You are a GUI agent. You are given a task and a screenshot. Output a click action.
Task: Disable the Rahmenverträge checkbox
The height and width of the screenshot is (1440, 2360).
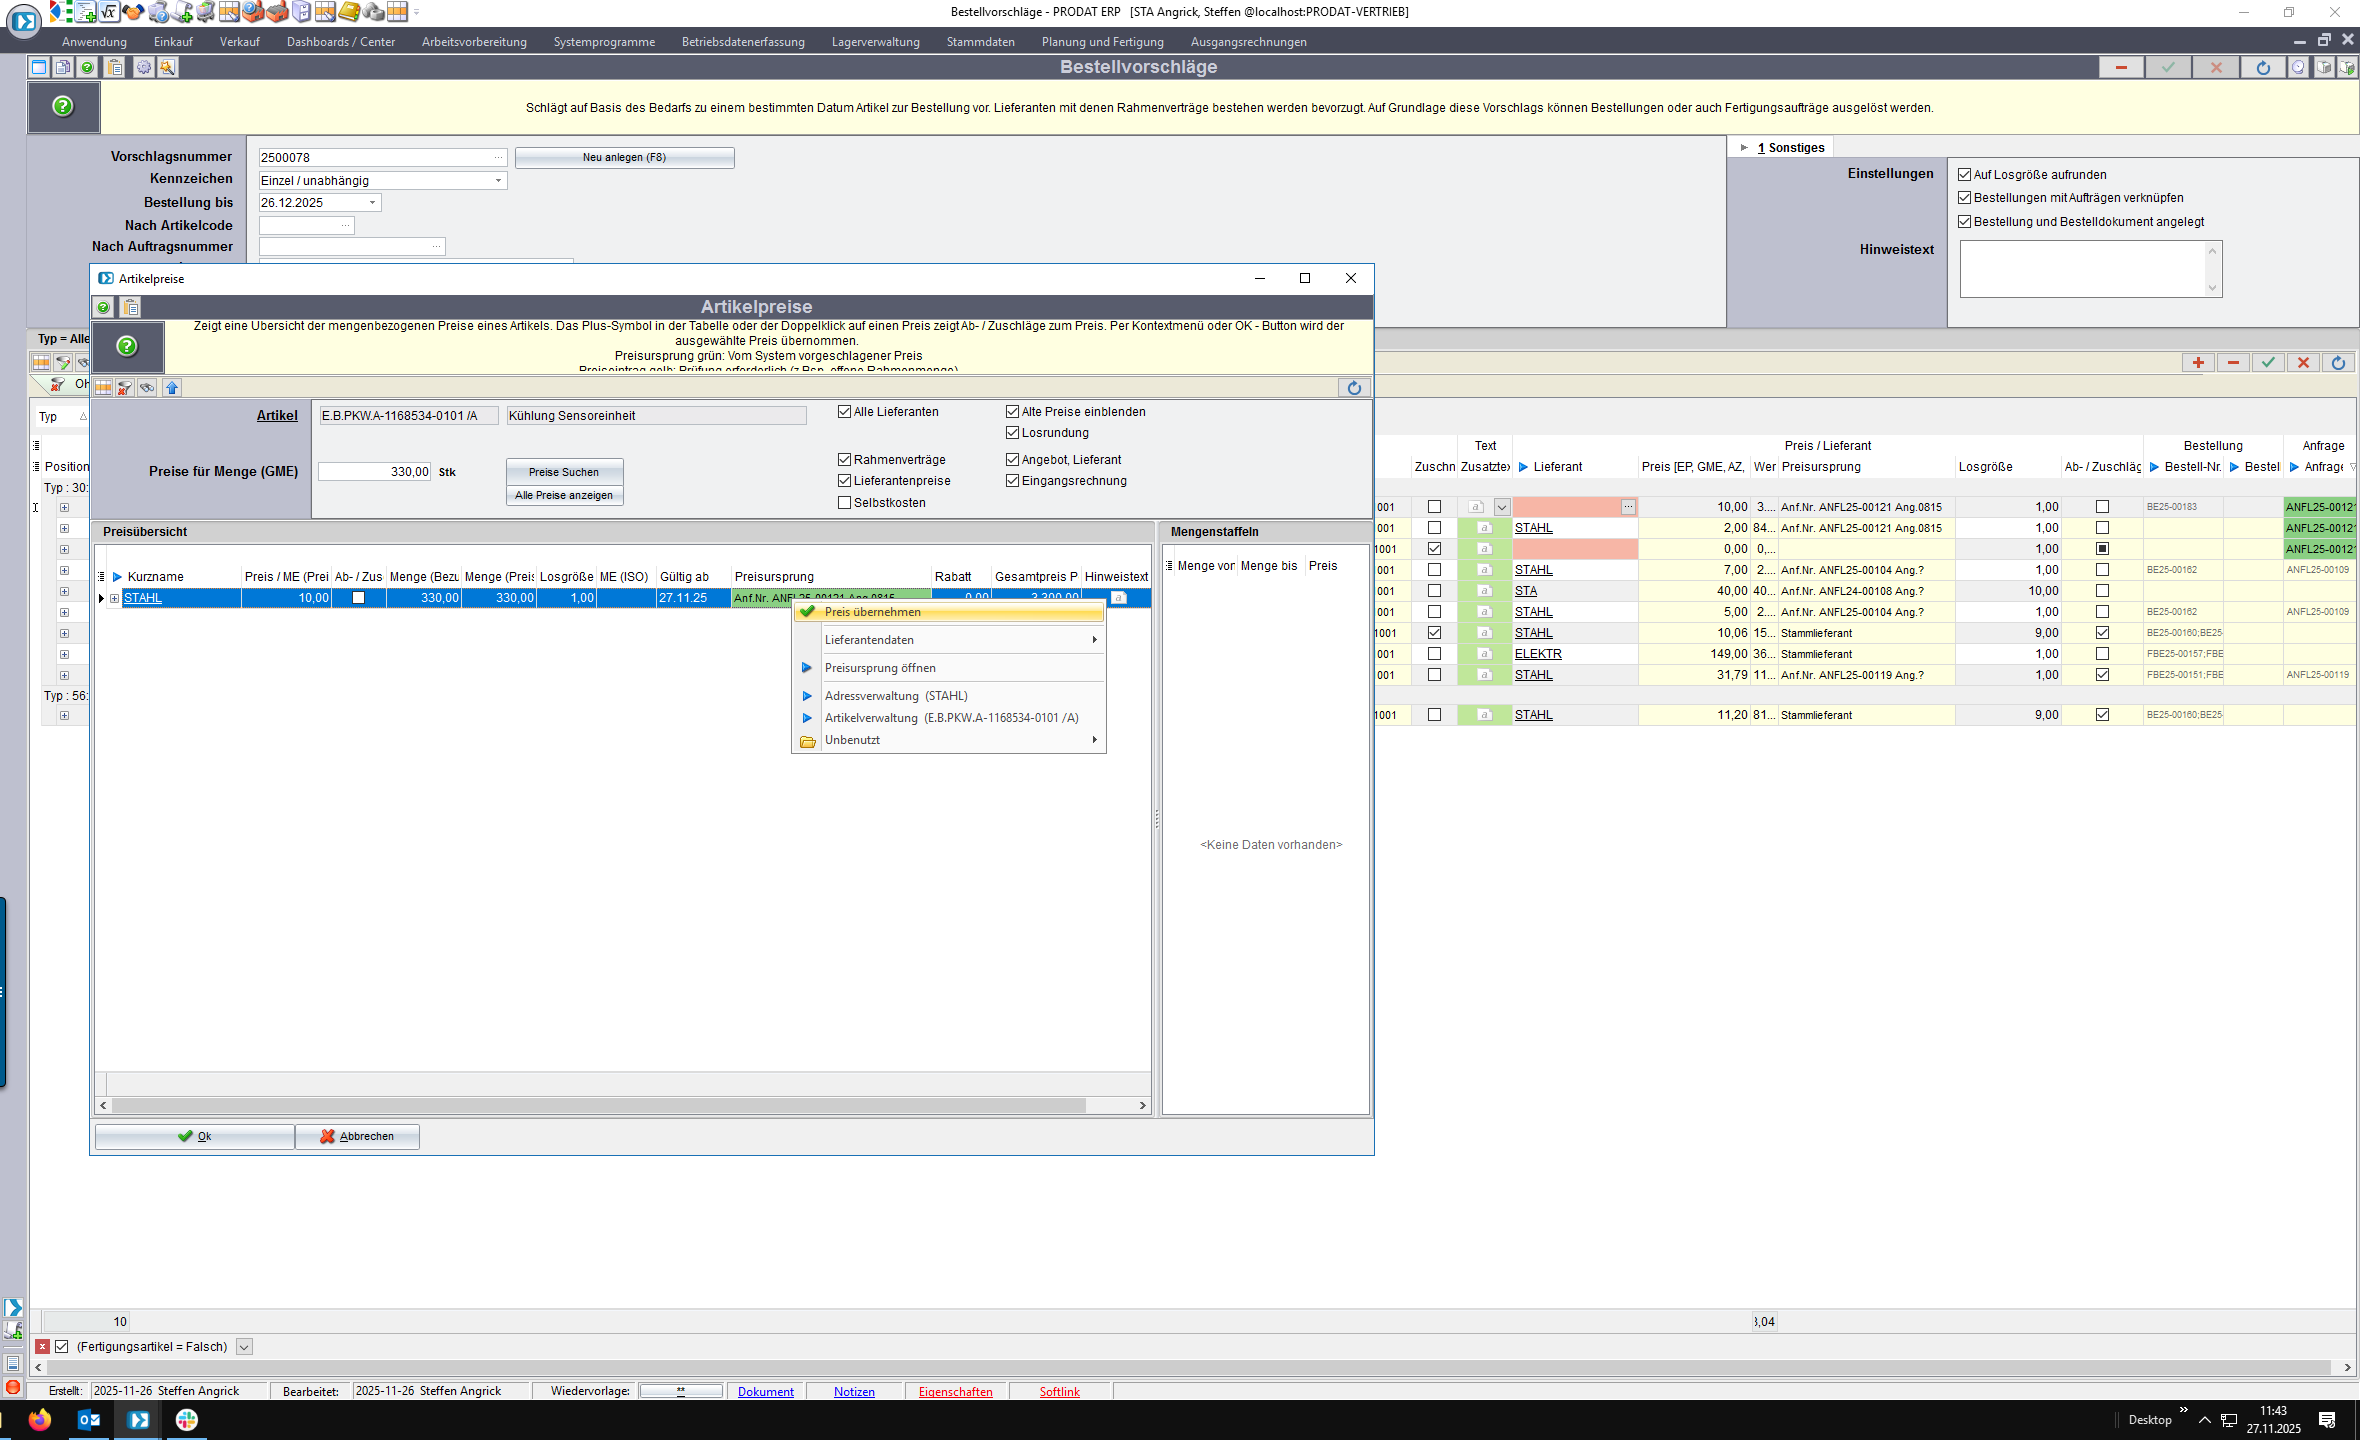click(x=845, y=460)
